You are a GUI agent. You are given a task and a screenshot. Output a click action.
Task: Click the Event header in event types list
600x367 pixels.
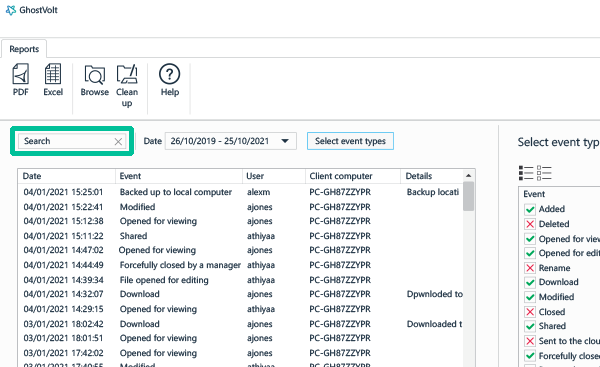pos(534,194)
